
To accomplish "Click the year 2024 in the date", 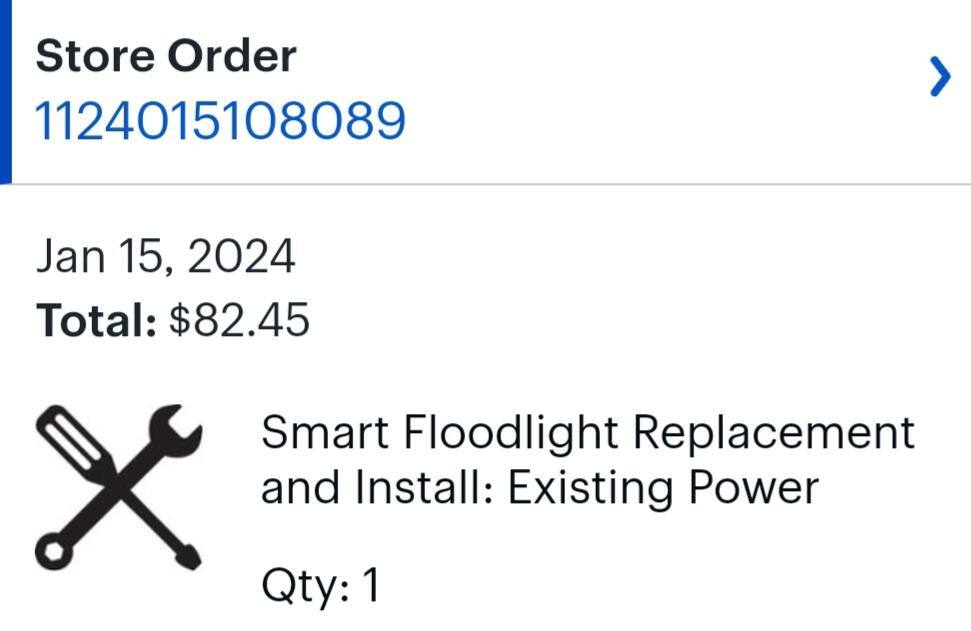I will point(241,257).
